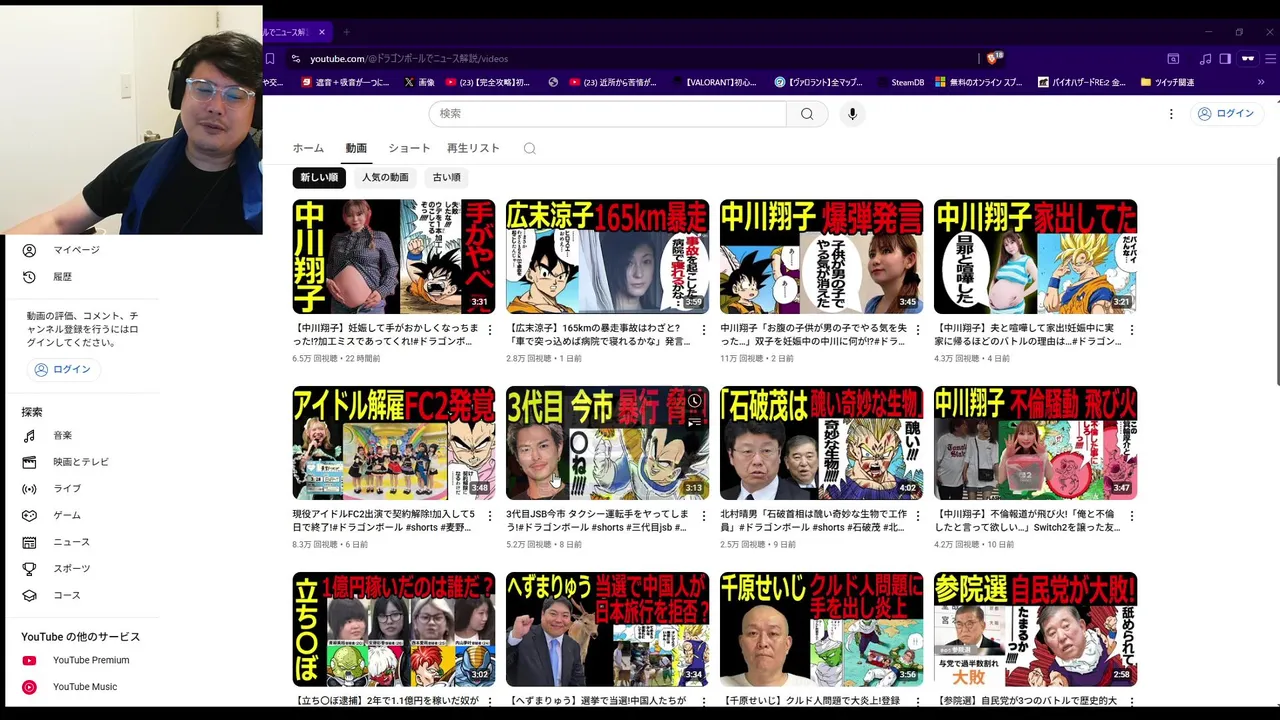This screenshot has width=1280, height=720.
Task: Open the YouTube settings three-dot menu
Action: [1171, 114]
